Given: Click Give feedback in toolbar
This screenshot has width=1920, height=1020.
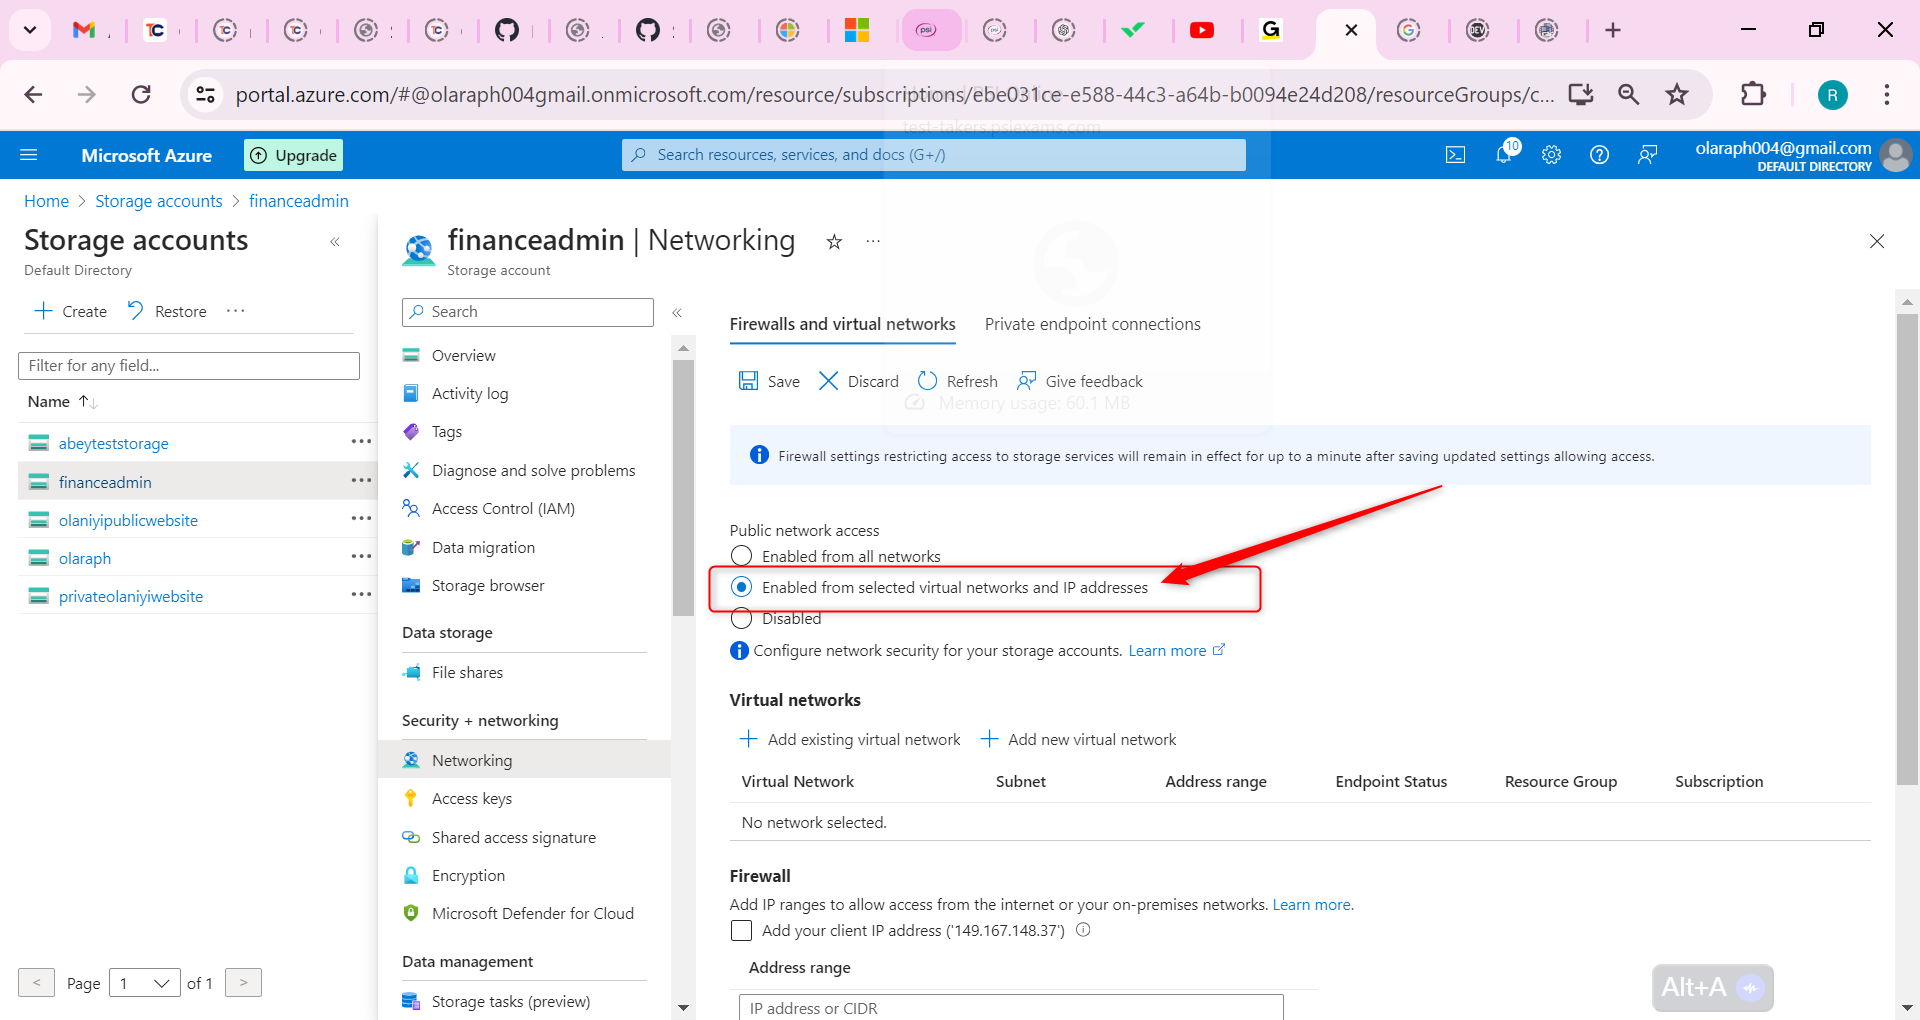Looking at the screenshot, I should (x=1079, y=381).
